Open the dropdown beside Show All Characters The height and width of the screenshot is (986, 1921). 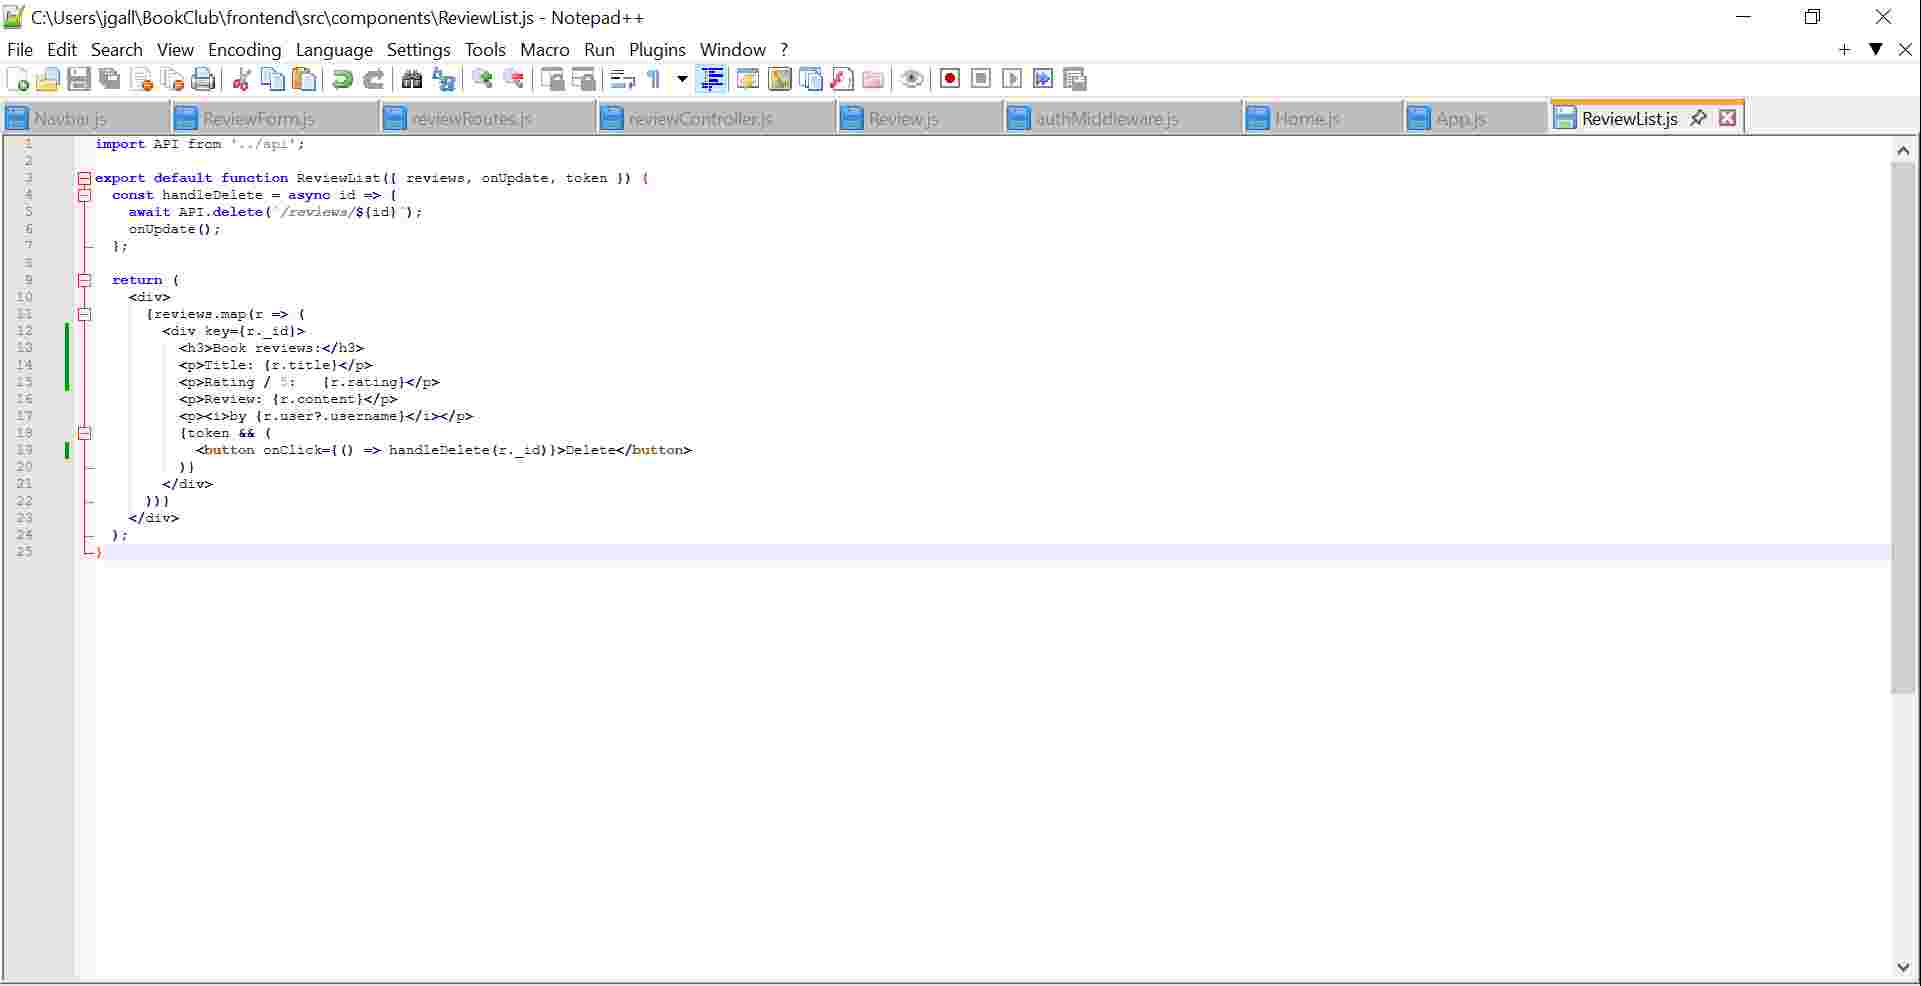(x=681, y=79)
